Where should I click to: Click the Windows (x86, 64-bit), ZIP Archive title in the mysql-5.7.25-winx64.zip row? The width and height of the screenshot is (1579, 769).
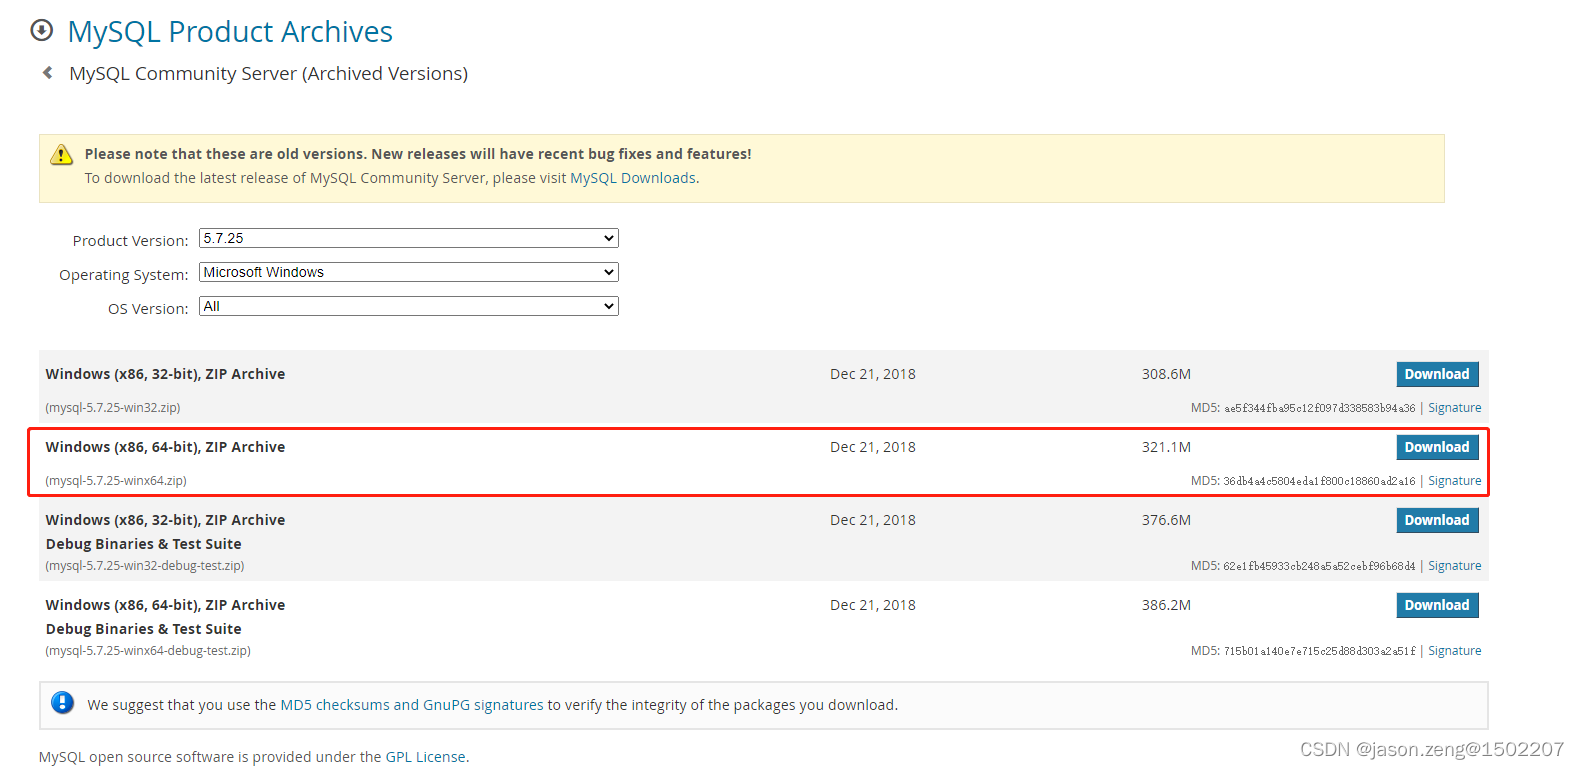(x=165, y=447)
